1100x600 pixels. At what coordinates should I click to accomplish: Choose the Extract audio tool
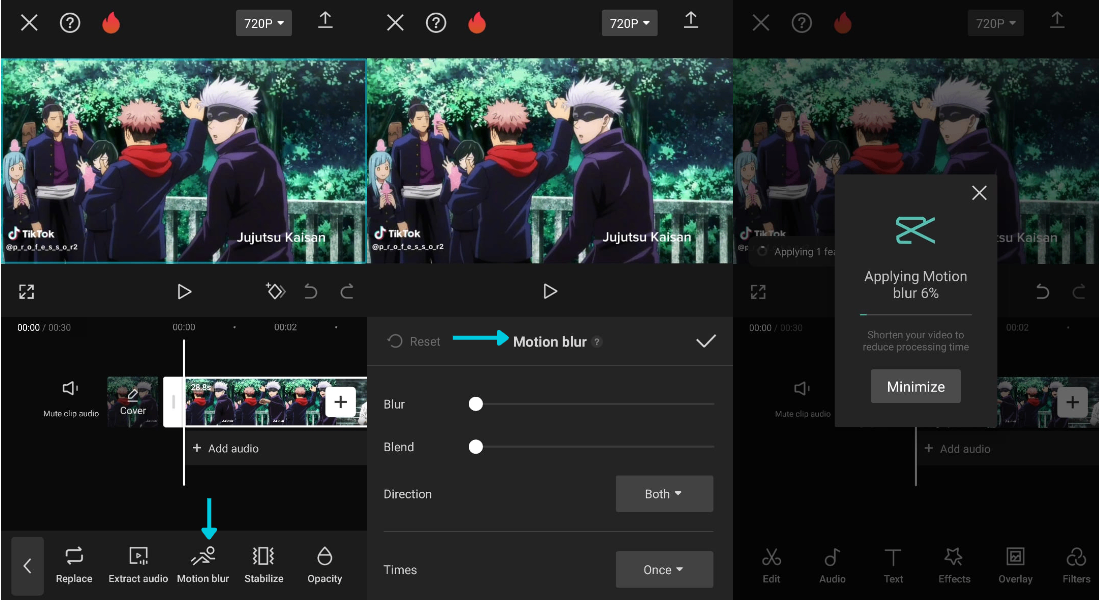tap(138, 566)
